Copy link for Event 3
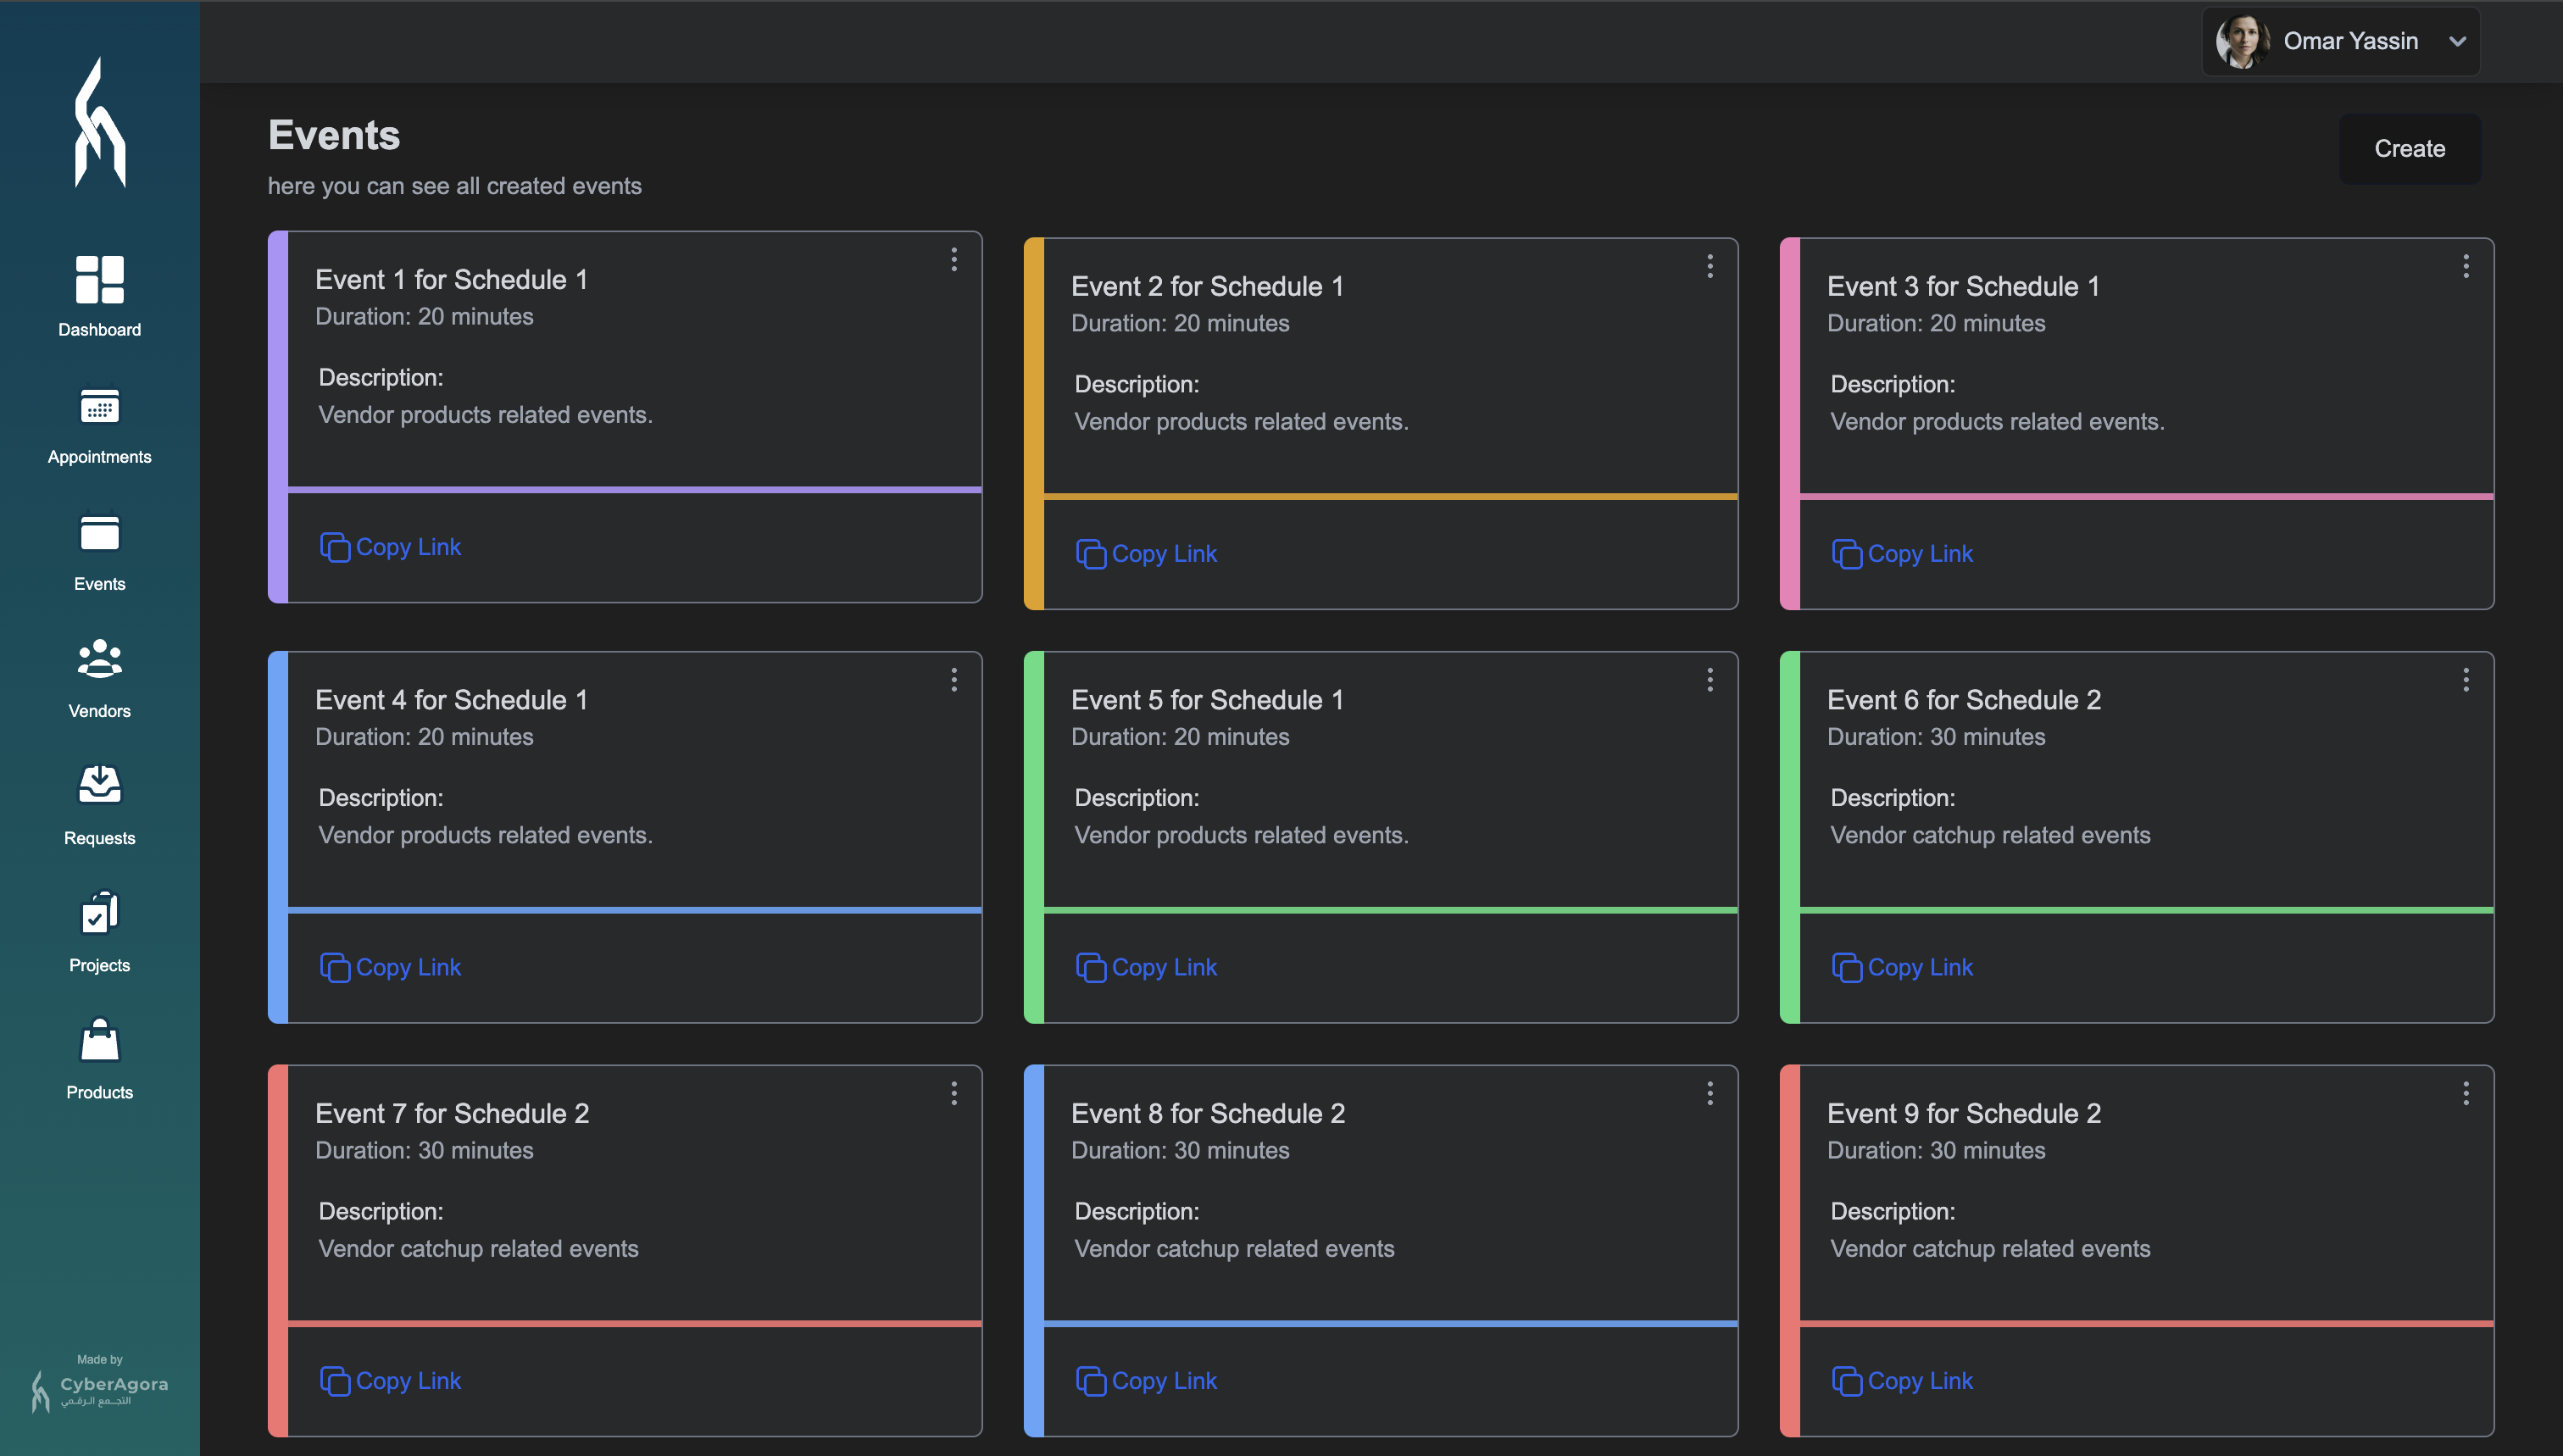 pyautogui.click(x=1902, y=554)
